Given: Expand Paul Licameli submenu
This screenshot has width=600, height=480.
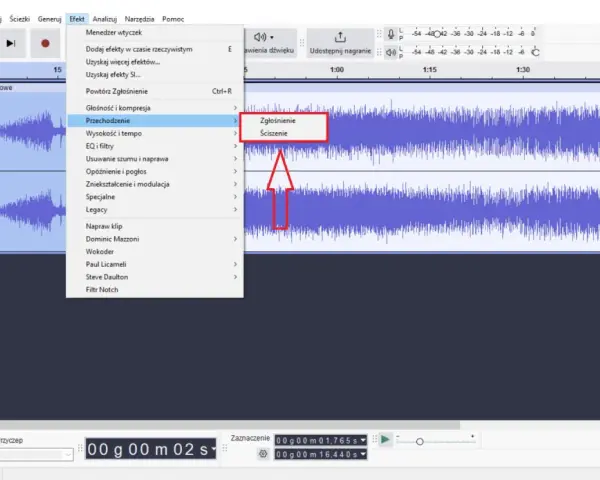Looking at the screenshot, I should click(155, 264).
